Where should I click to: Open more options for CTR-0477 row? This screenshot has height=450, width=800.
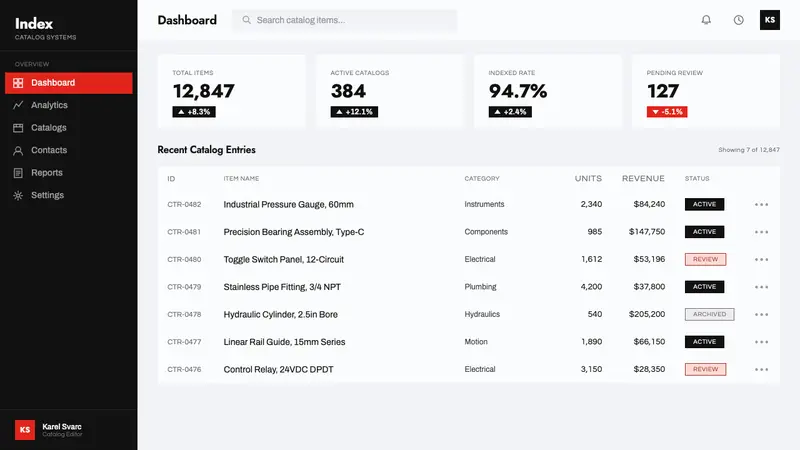click(x=761, y=342)
